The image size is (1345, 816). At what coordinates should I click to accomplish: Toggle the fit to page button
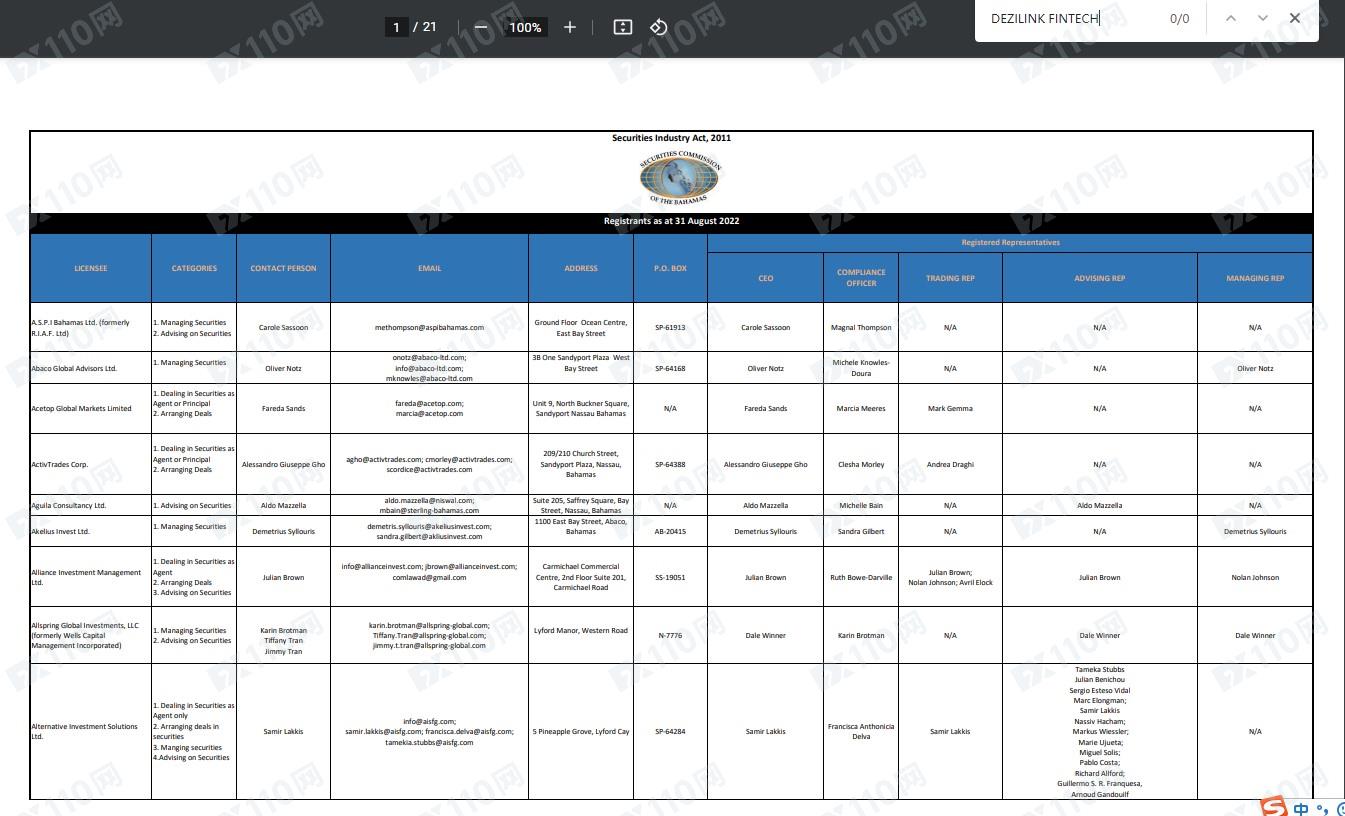point(622,27)
